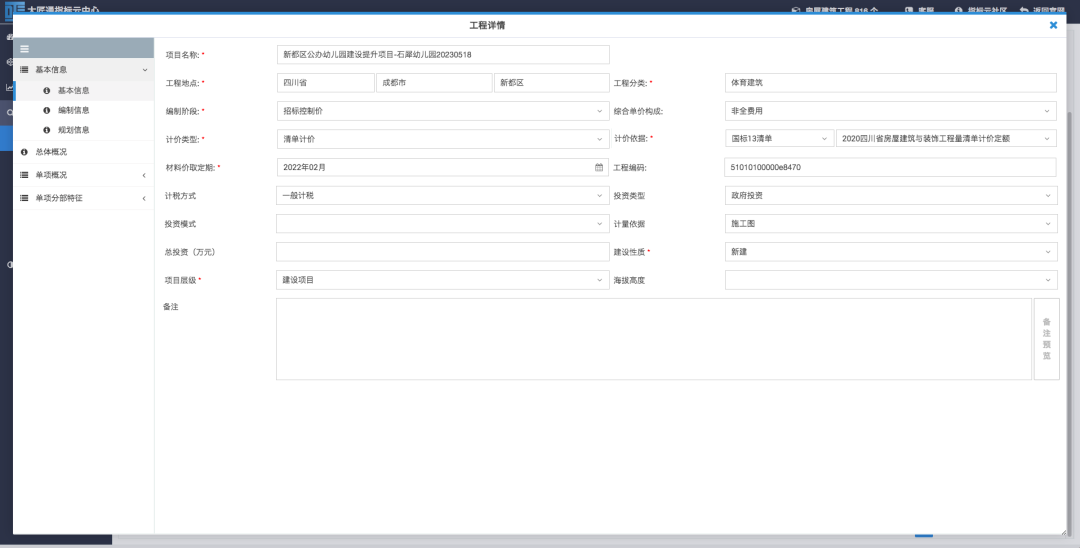Click inside the 备注 text area
Screen dimensions: 1080x548
point(654,339)
